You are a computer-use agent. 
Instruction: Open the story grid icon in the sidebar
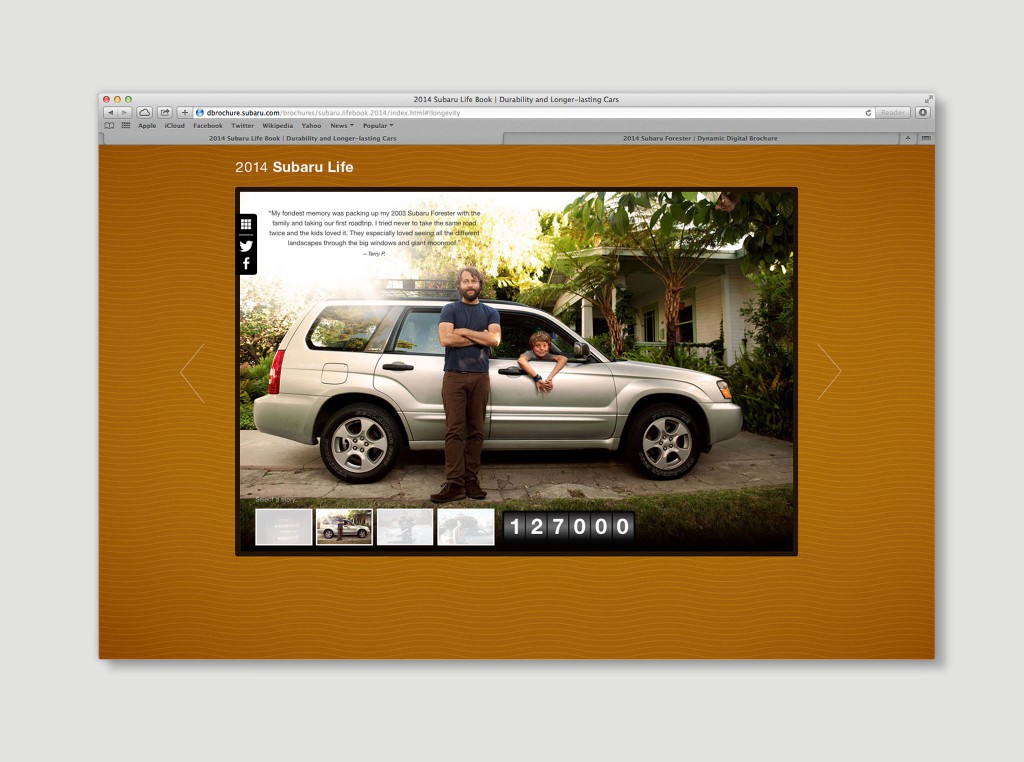[246, 224]
